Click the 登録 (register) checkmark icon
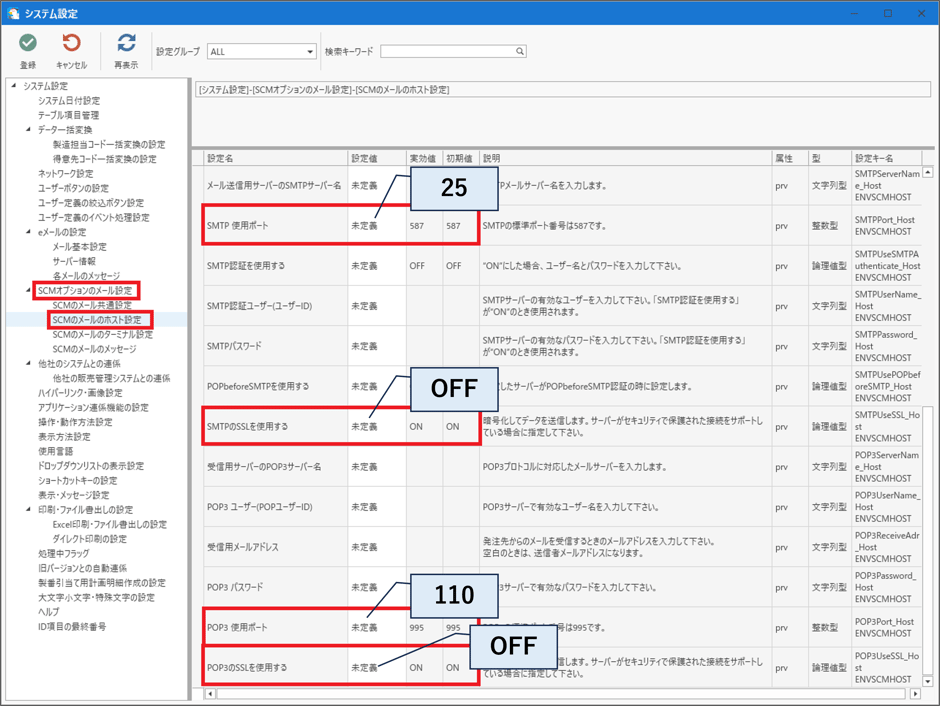The image size is (940, 706). coord(28,43)
